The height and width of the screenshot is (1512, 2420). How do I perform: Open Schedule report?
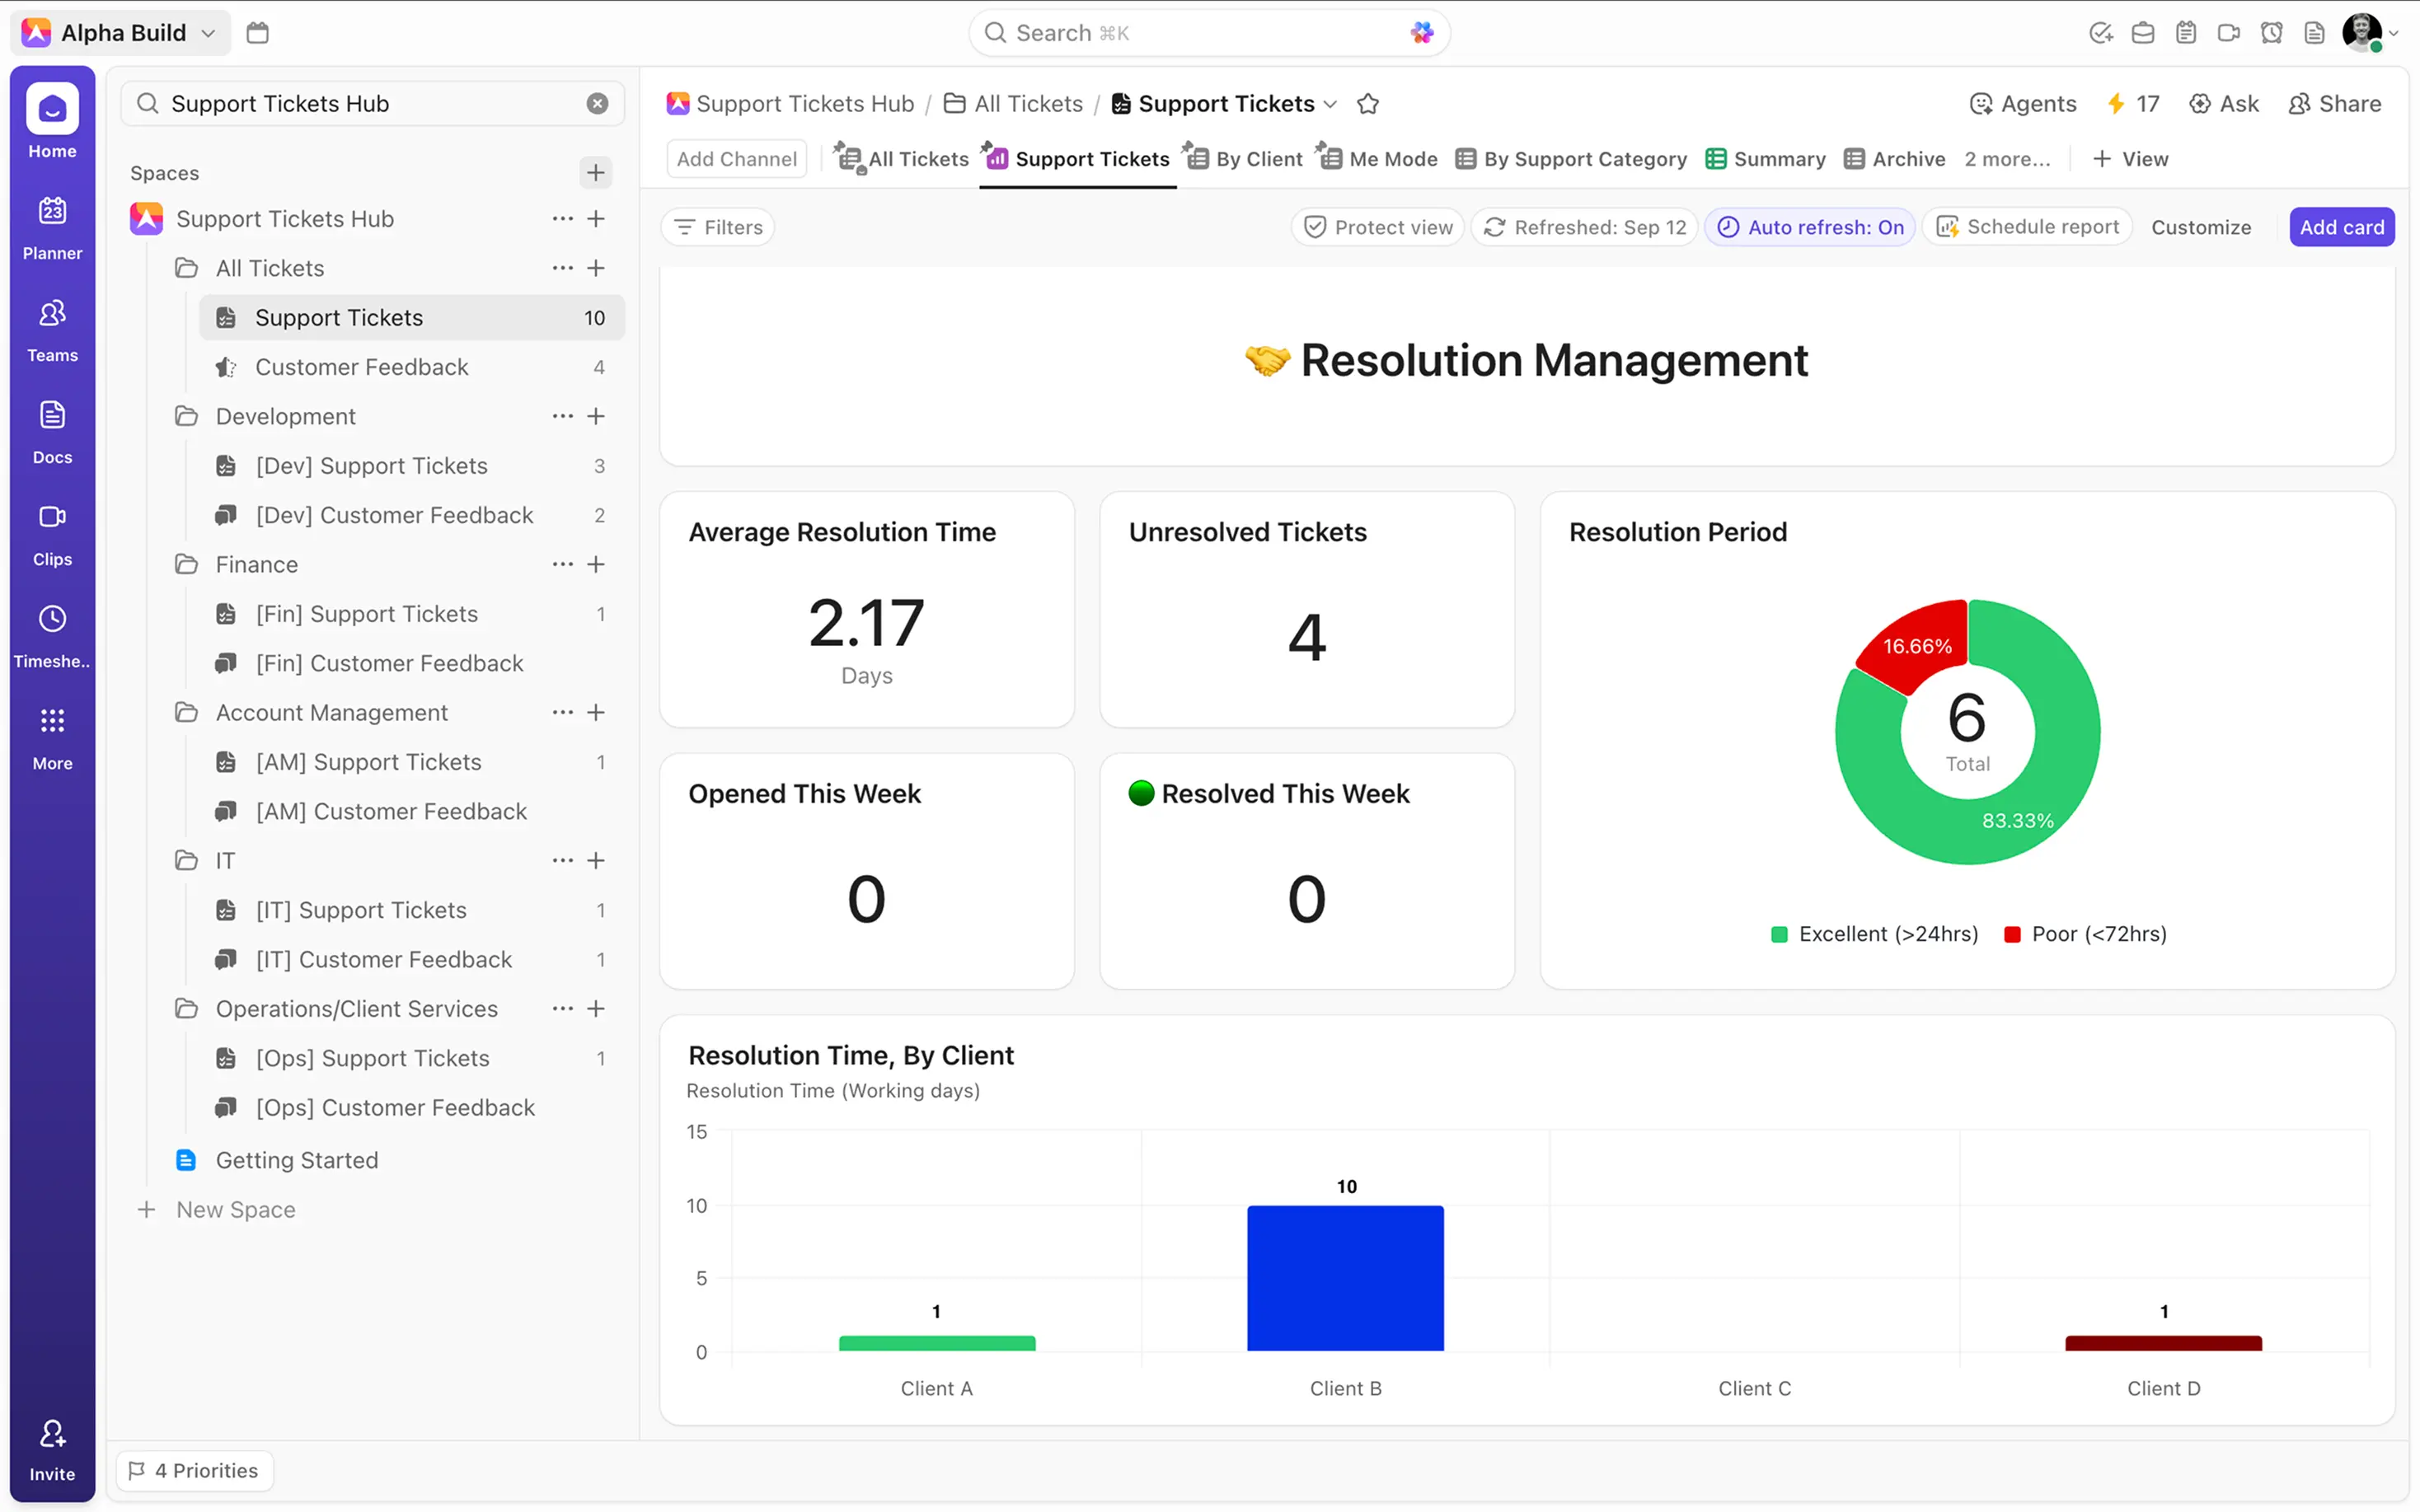[2026, 226]
